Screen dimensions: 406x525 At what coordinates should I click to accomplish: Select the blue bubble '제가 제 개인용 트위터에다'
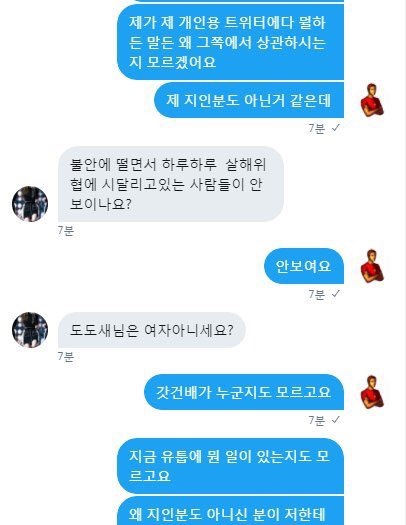click(231, 42)
